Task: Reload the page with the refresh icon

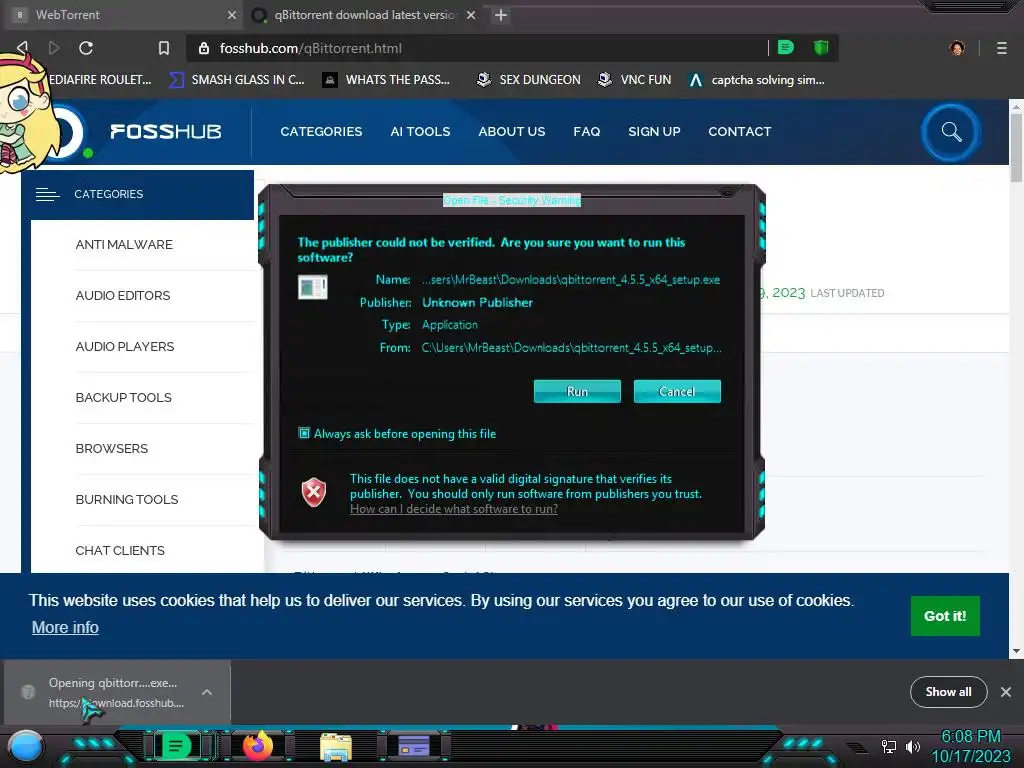Action: click(86, 48)
